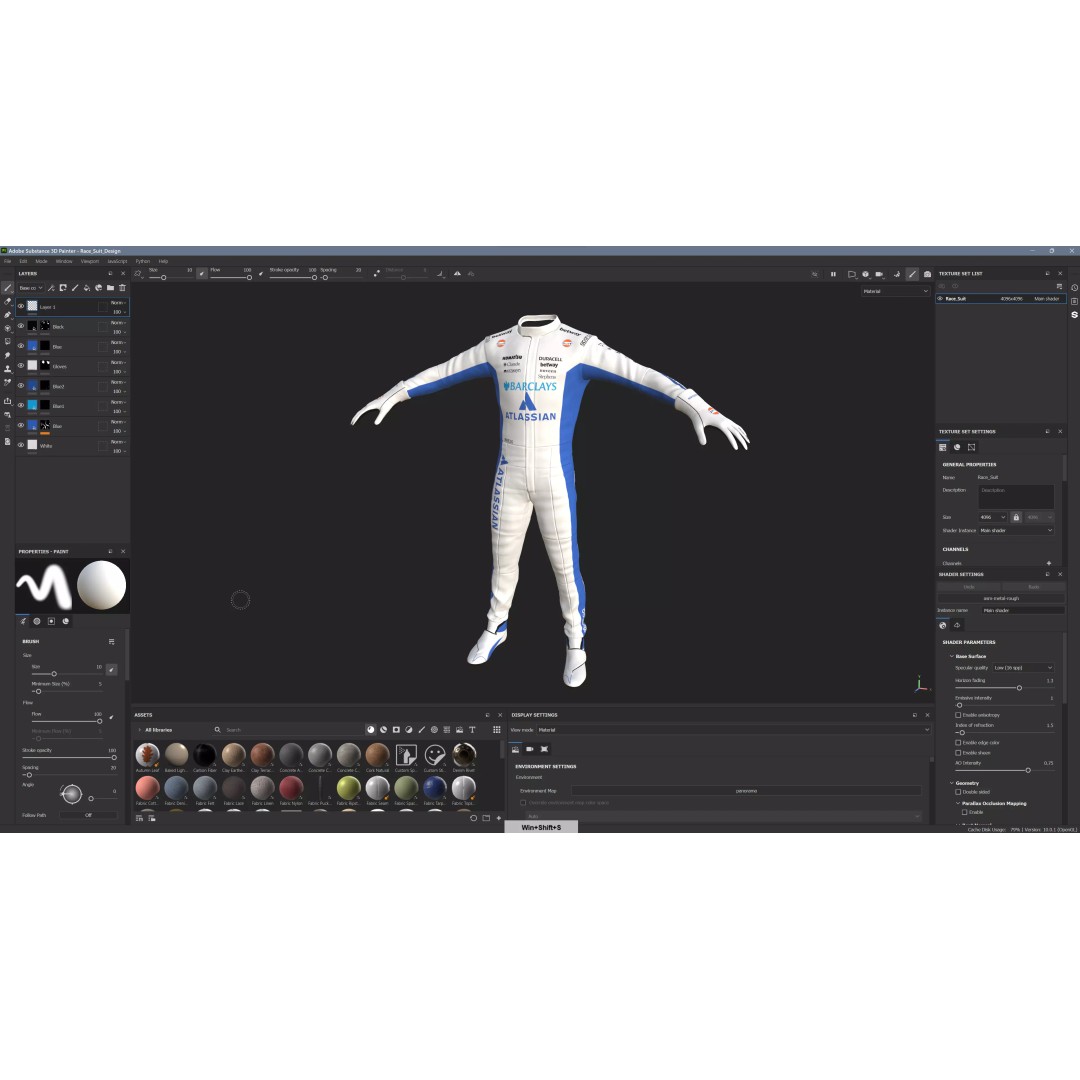Pause the viewport engine computation
This screenshot has width=1080, height=1080.
point(833,274)
